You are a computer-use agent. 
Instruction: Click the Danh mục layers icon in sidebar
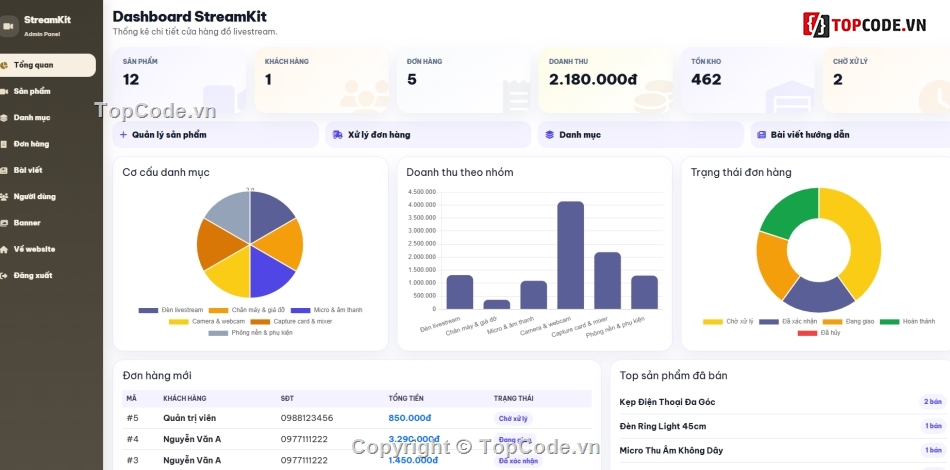tap(4, 118)
